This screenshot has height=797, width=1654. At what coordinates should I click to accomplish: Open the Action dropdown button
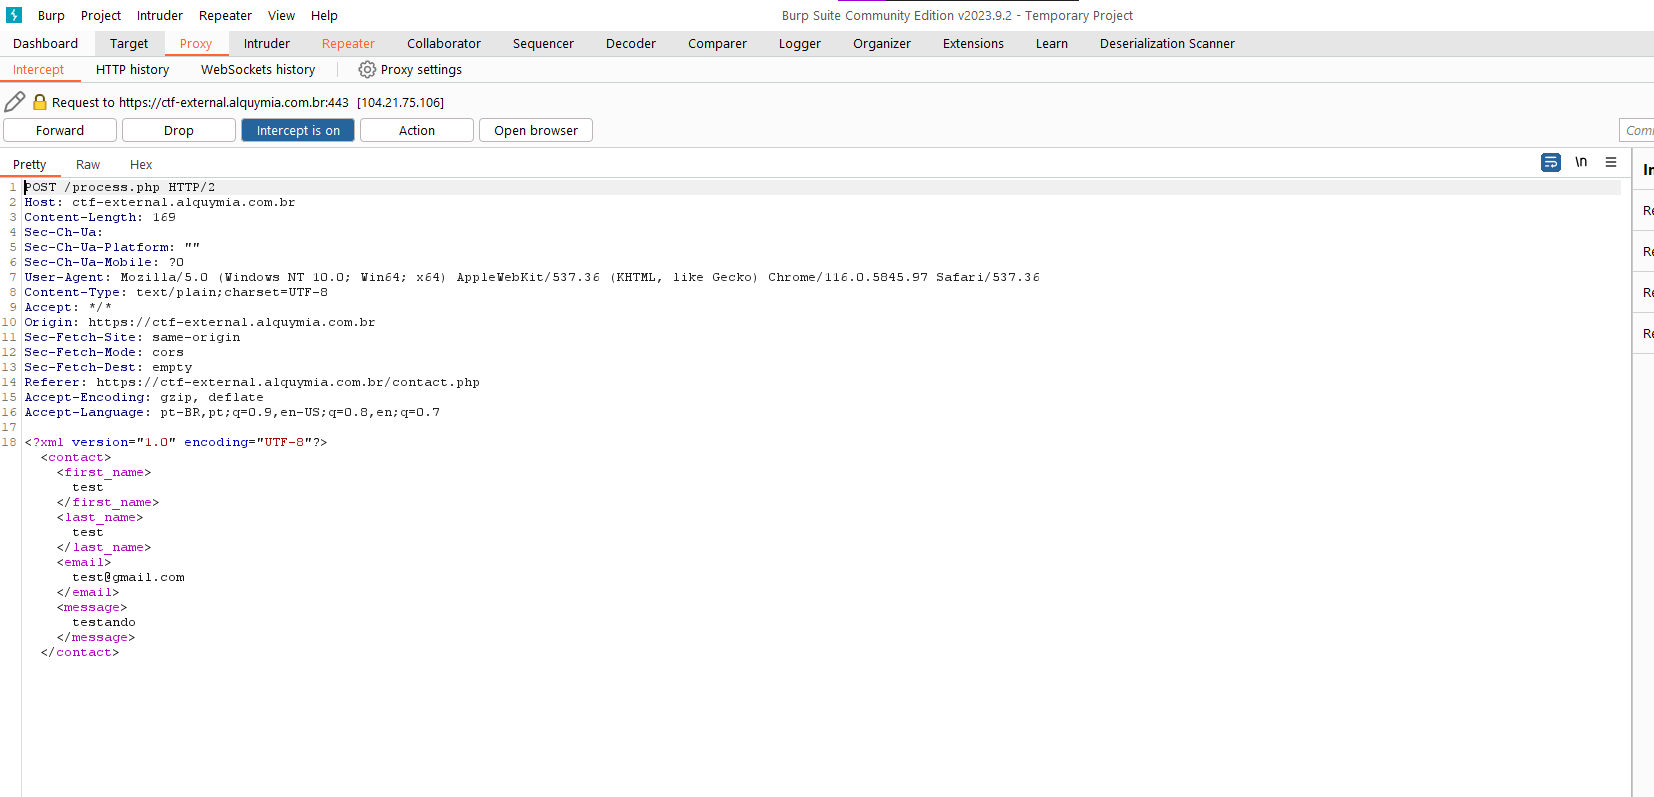(417, 130)
